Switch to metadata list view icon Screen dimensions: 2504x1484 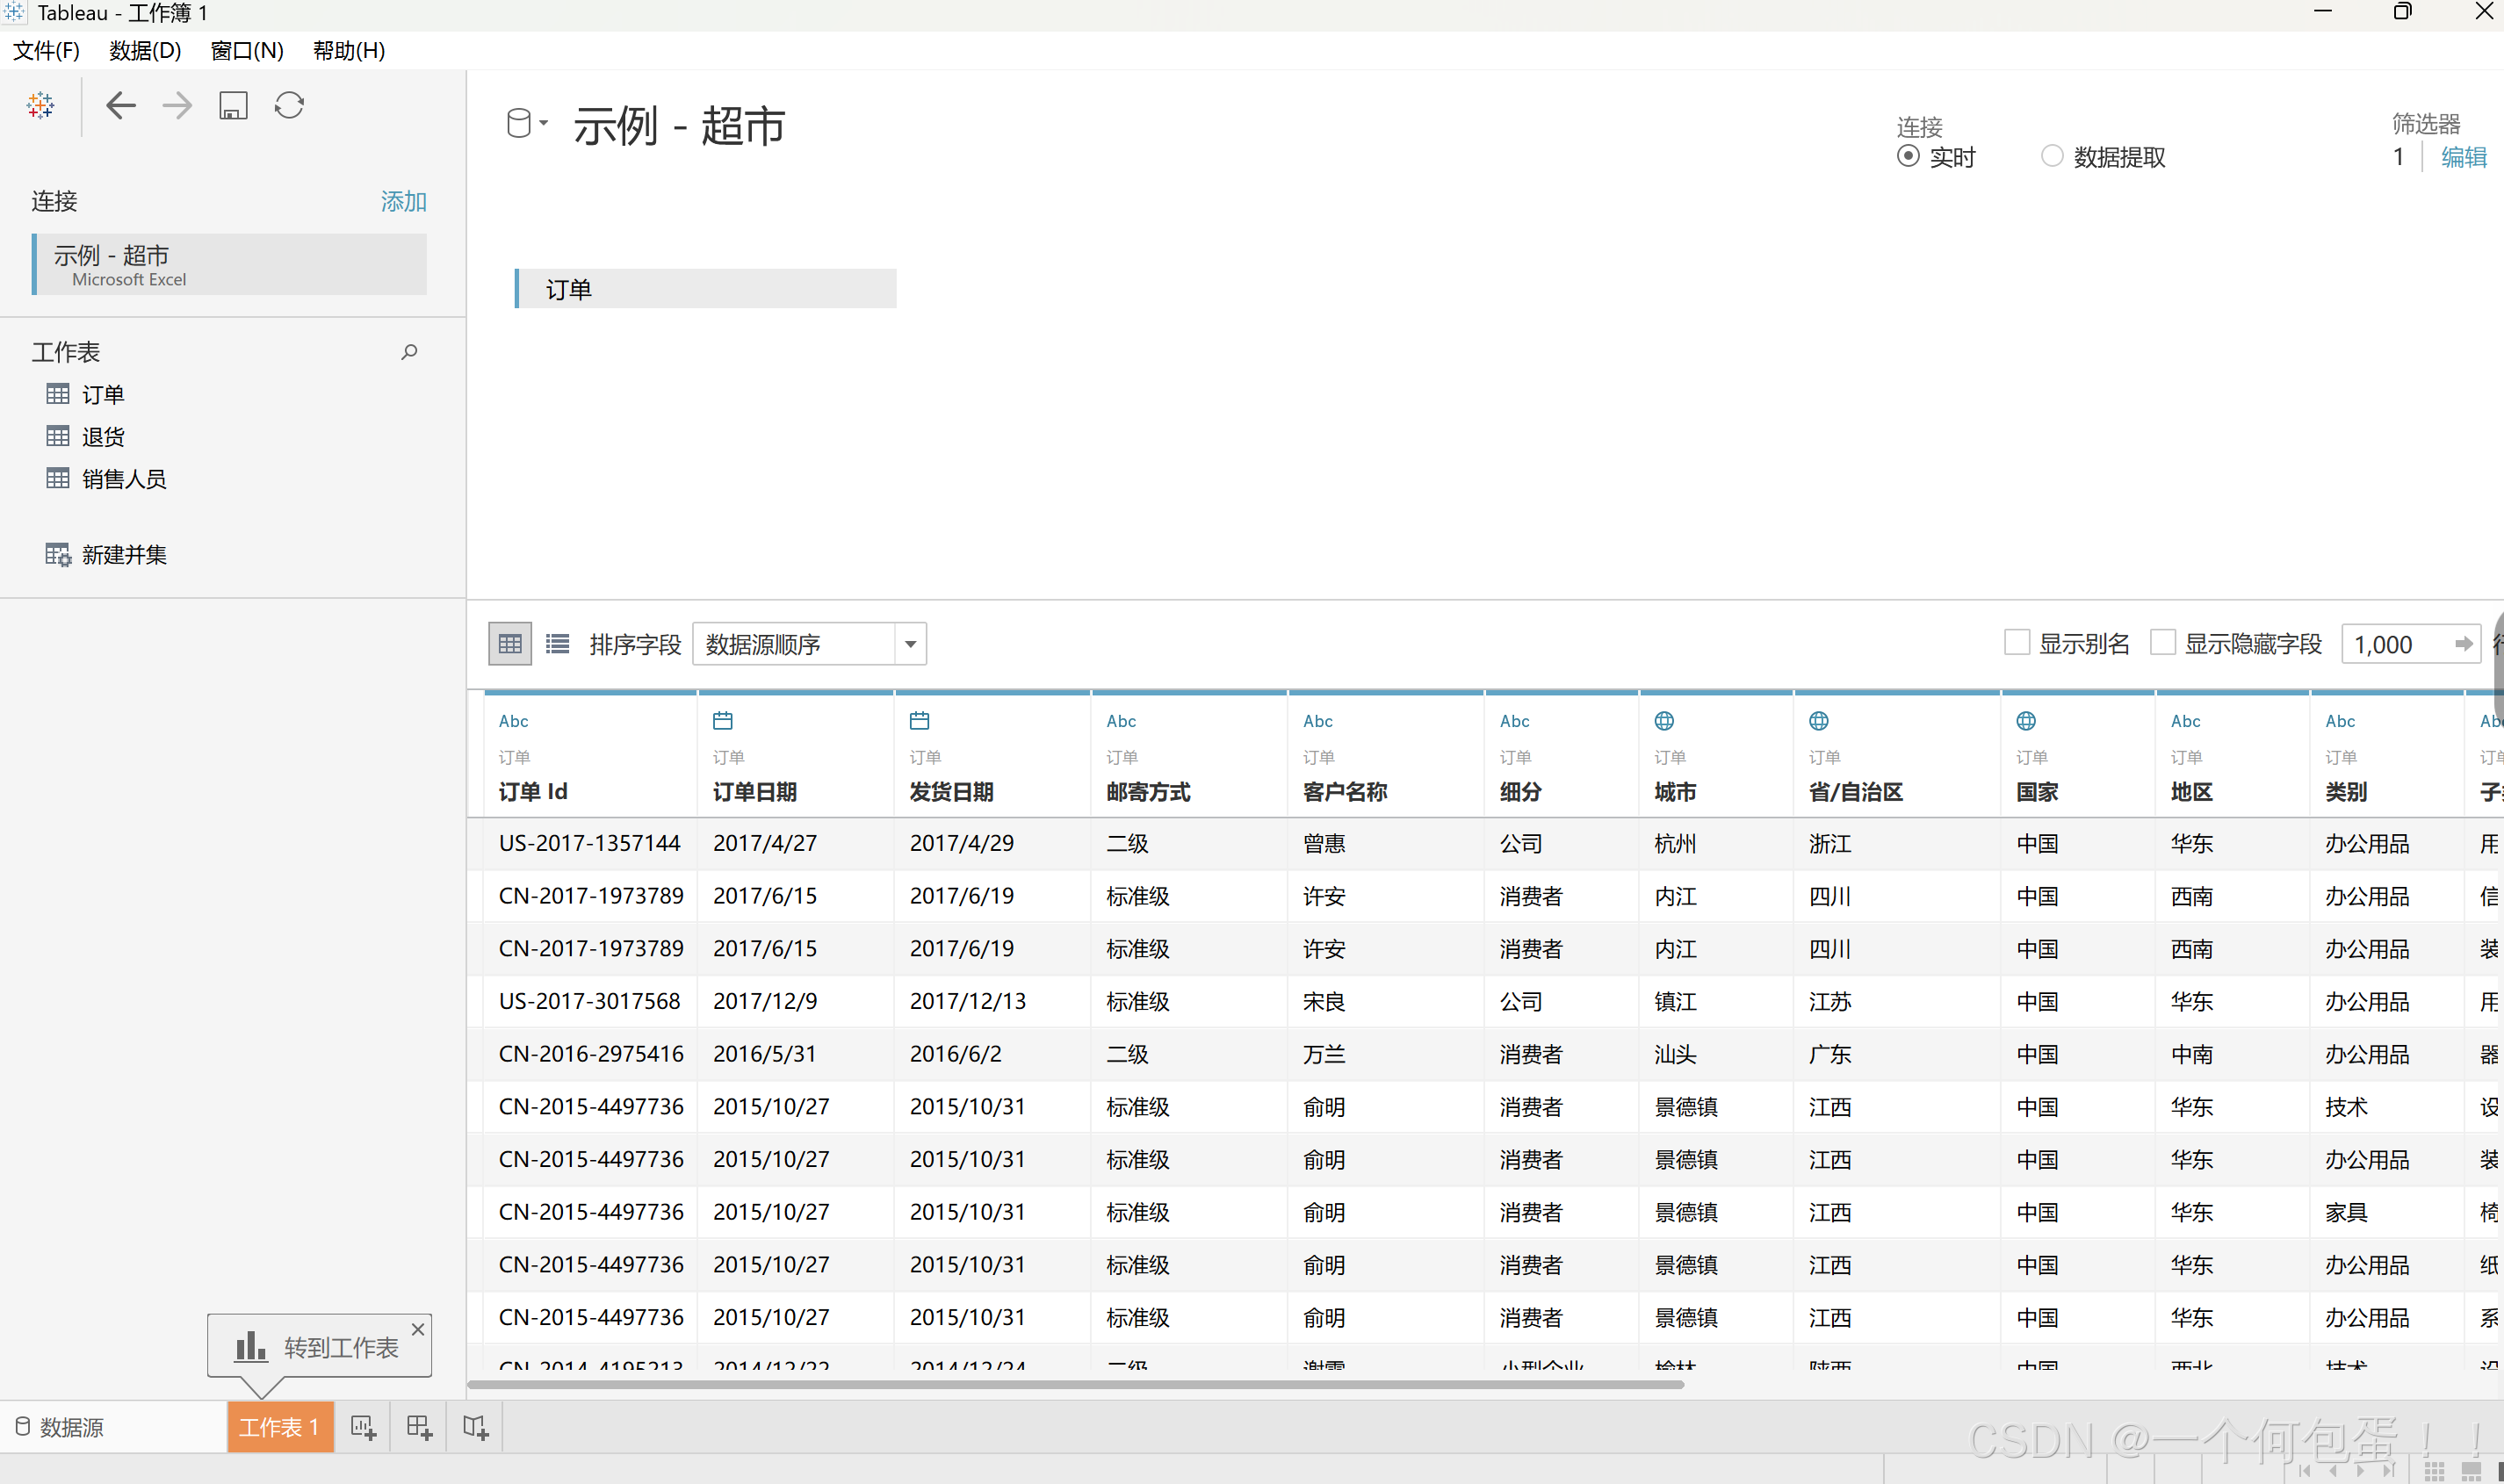coord(557,644)
